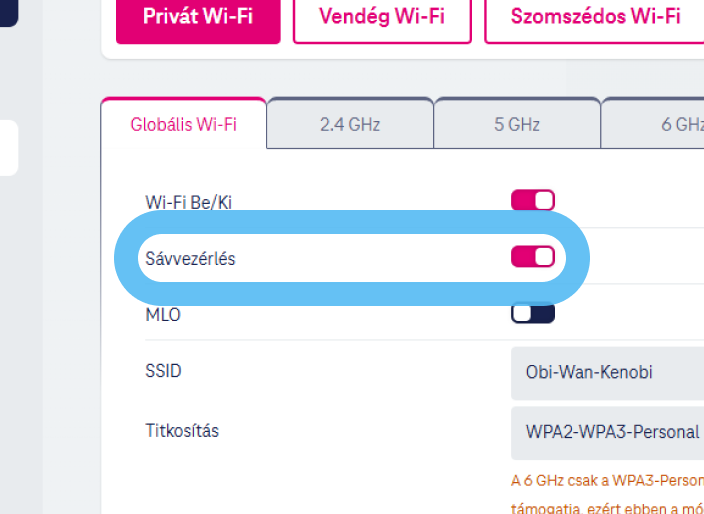
Task: Click the MLO label text
Action: 163,315
